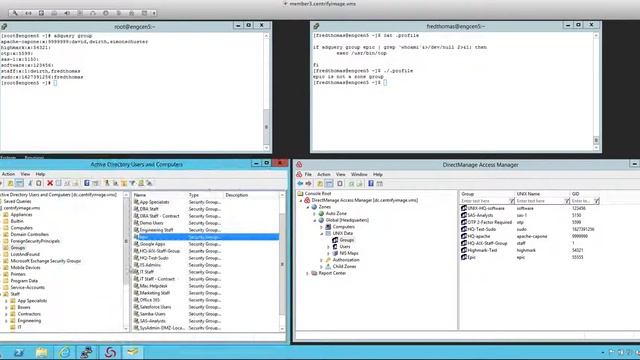The width and height of the screenshot is (640, 360).
Task: Expand the Auto Zone node
Action: click(315, 213)
